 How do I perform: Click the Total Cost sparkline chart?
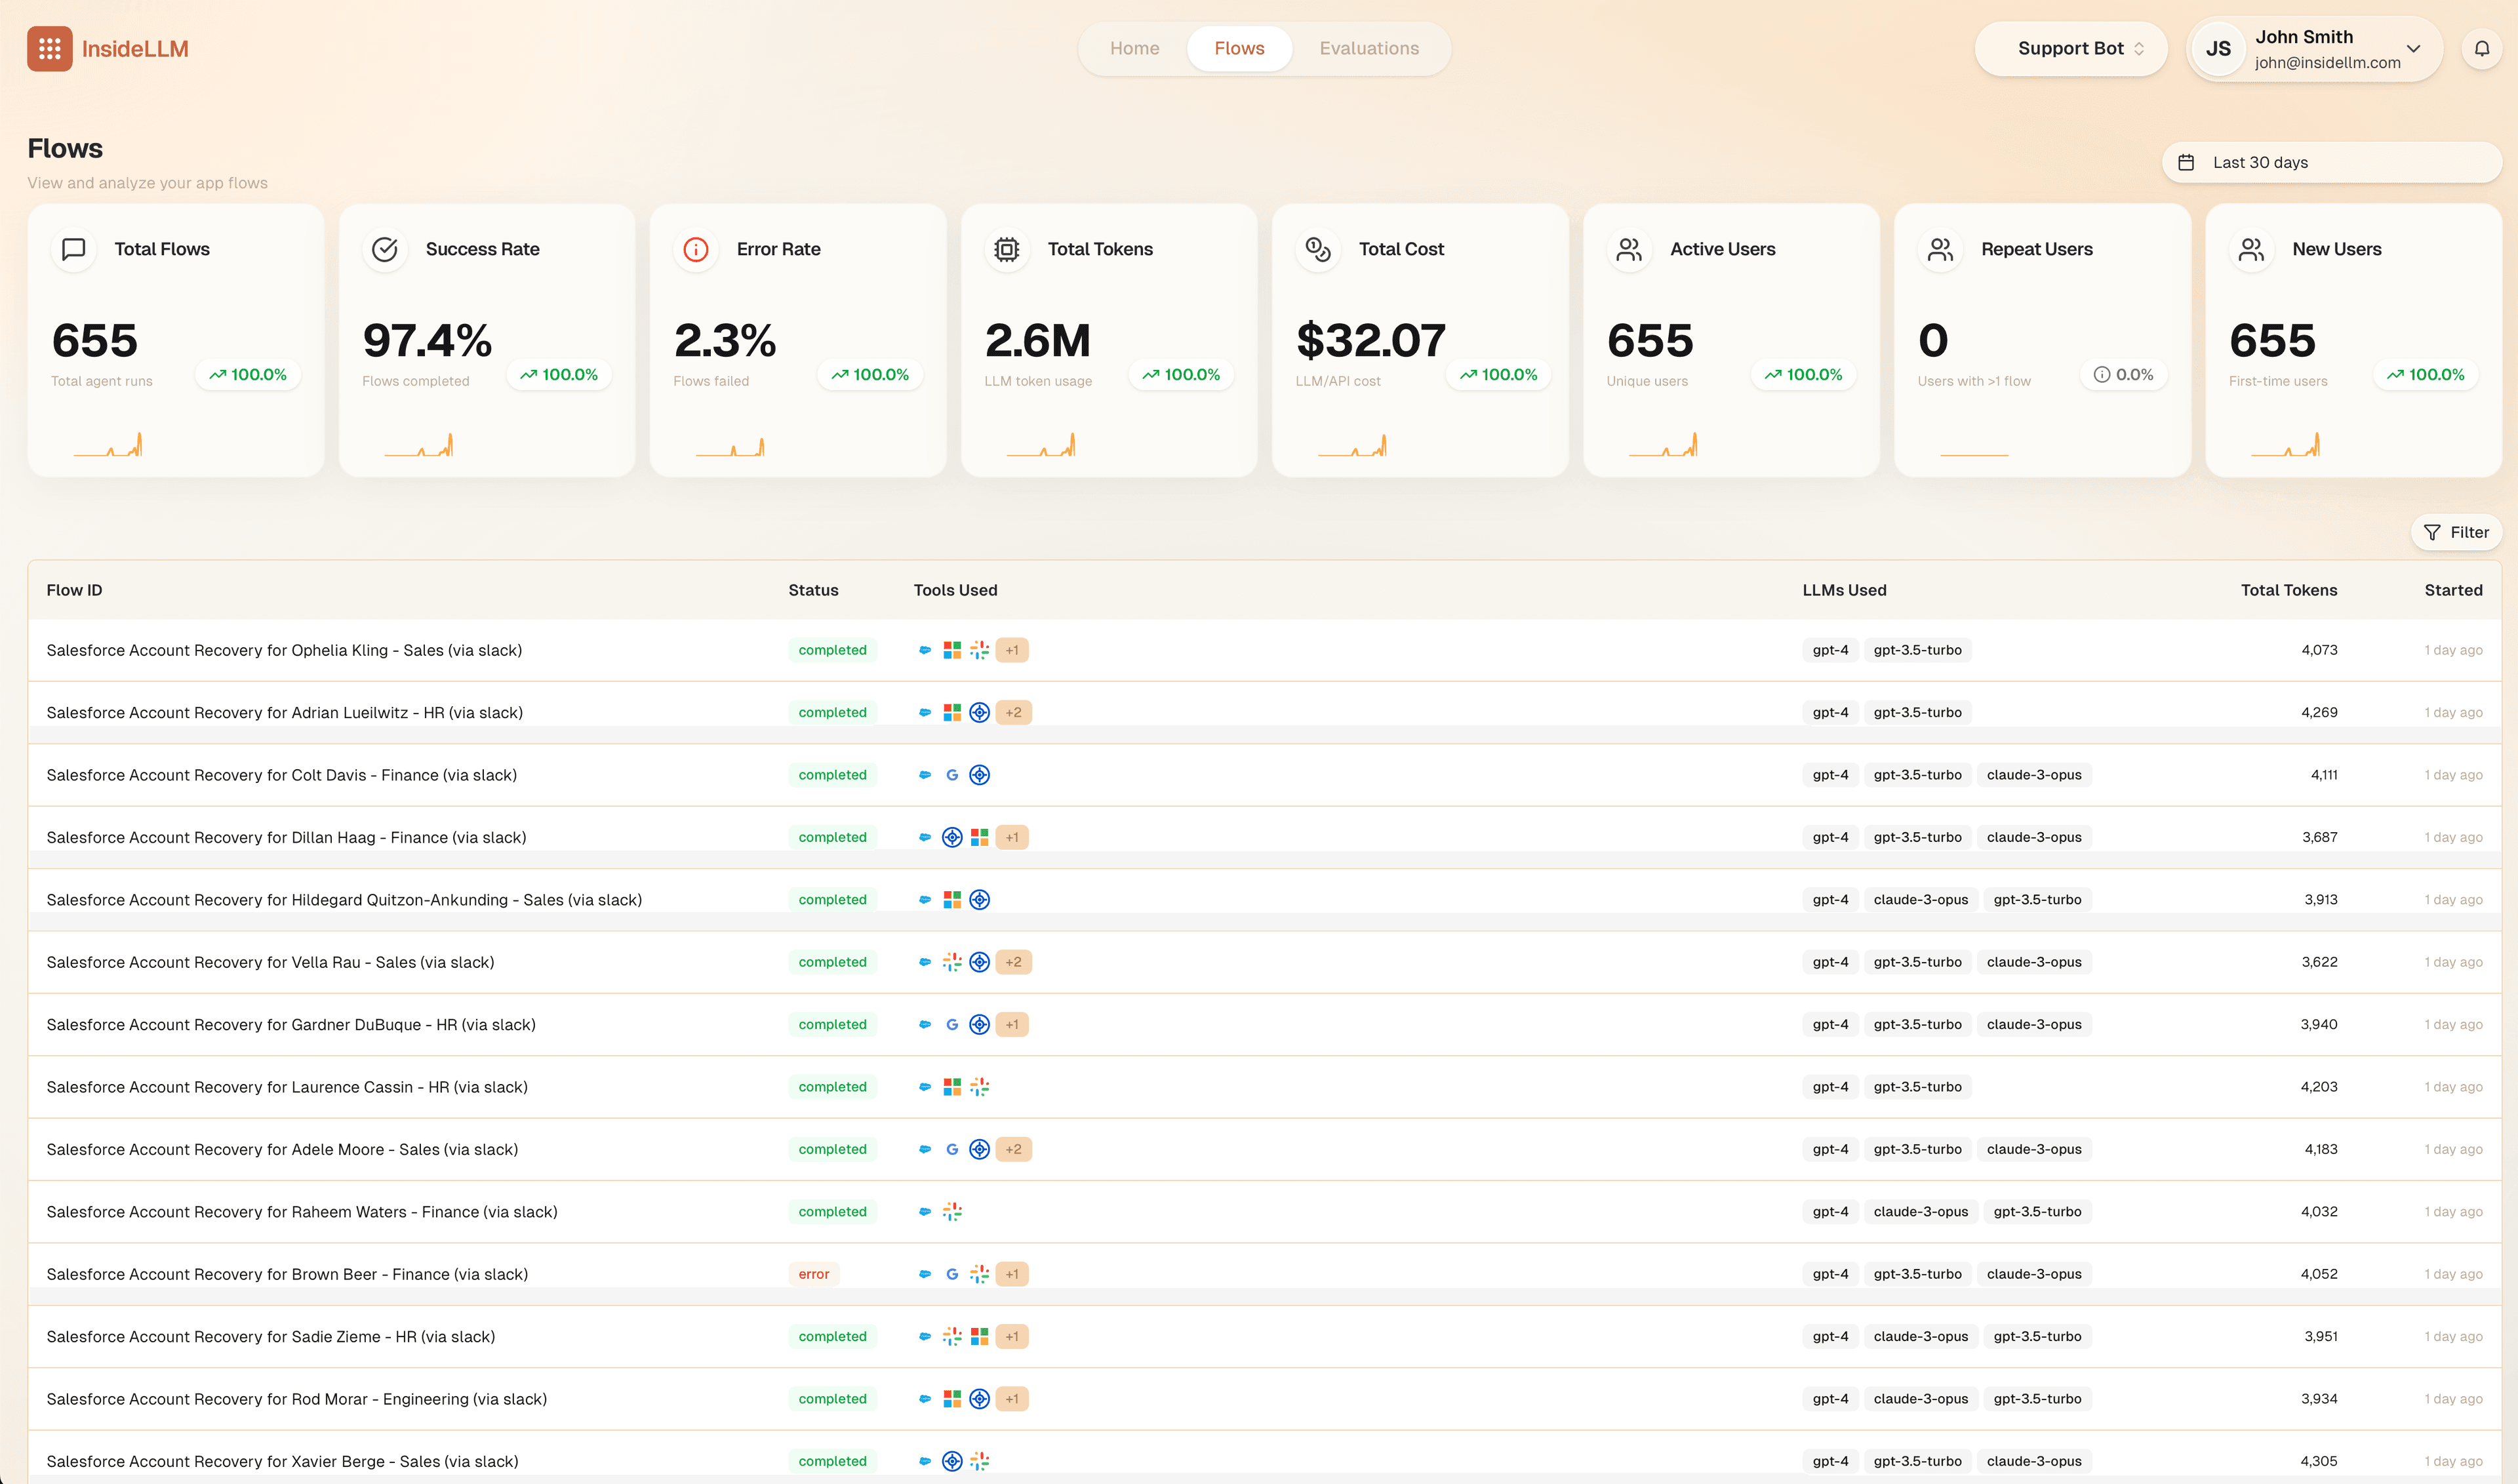point(1352,444)
